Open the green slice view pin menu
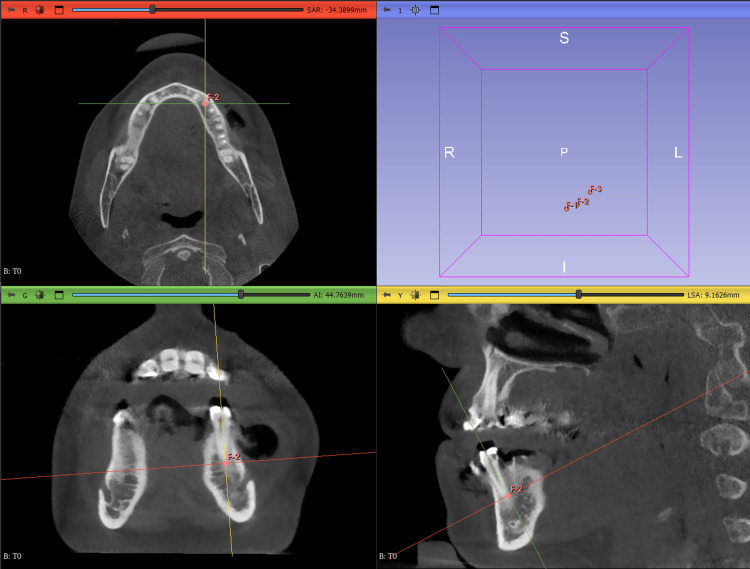The image size is (750, 569). pos(11,295)
